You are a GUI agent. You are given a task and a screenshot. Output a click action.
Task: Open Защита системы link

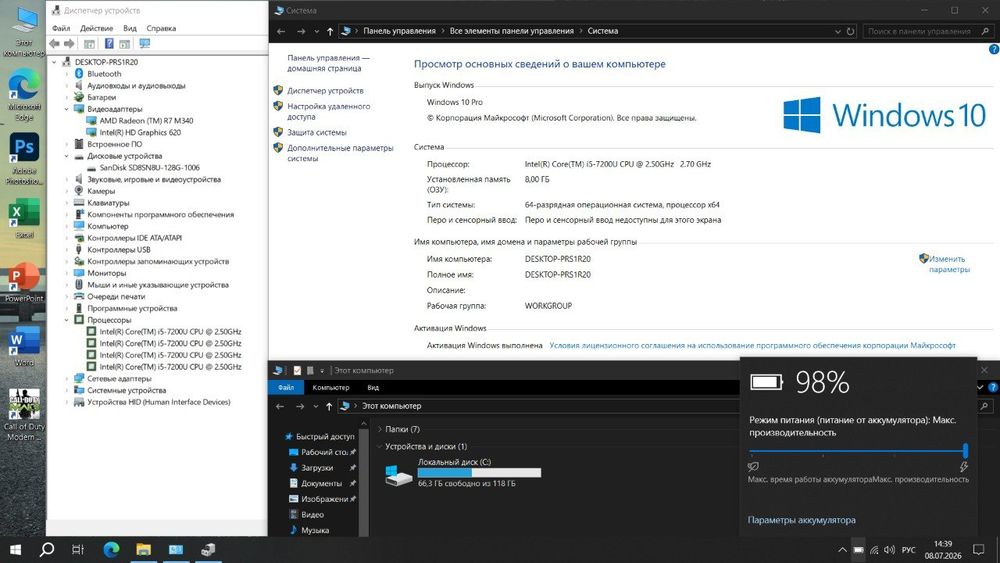[317, 132]
